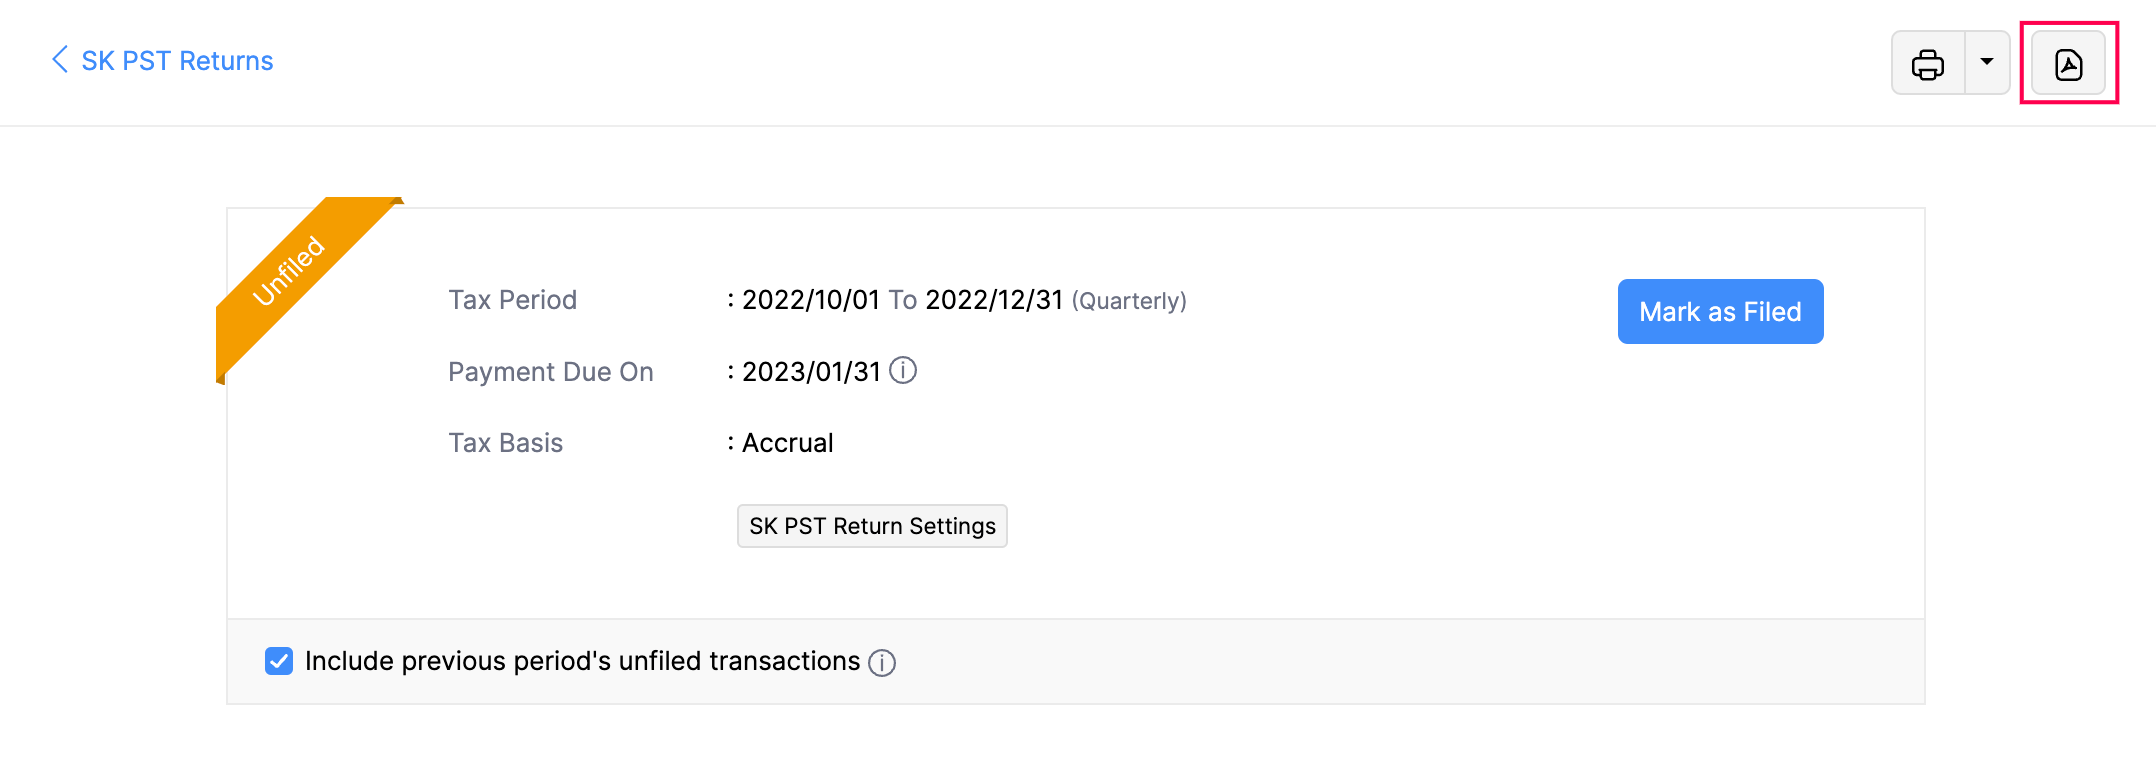Open the info tooltip beside Payment Due On date
This screenshot has width=2156, height=776.
pyautogui.click(x=905, y=371)
